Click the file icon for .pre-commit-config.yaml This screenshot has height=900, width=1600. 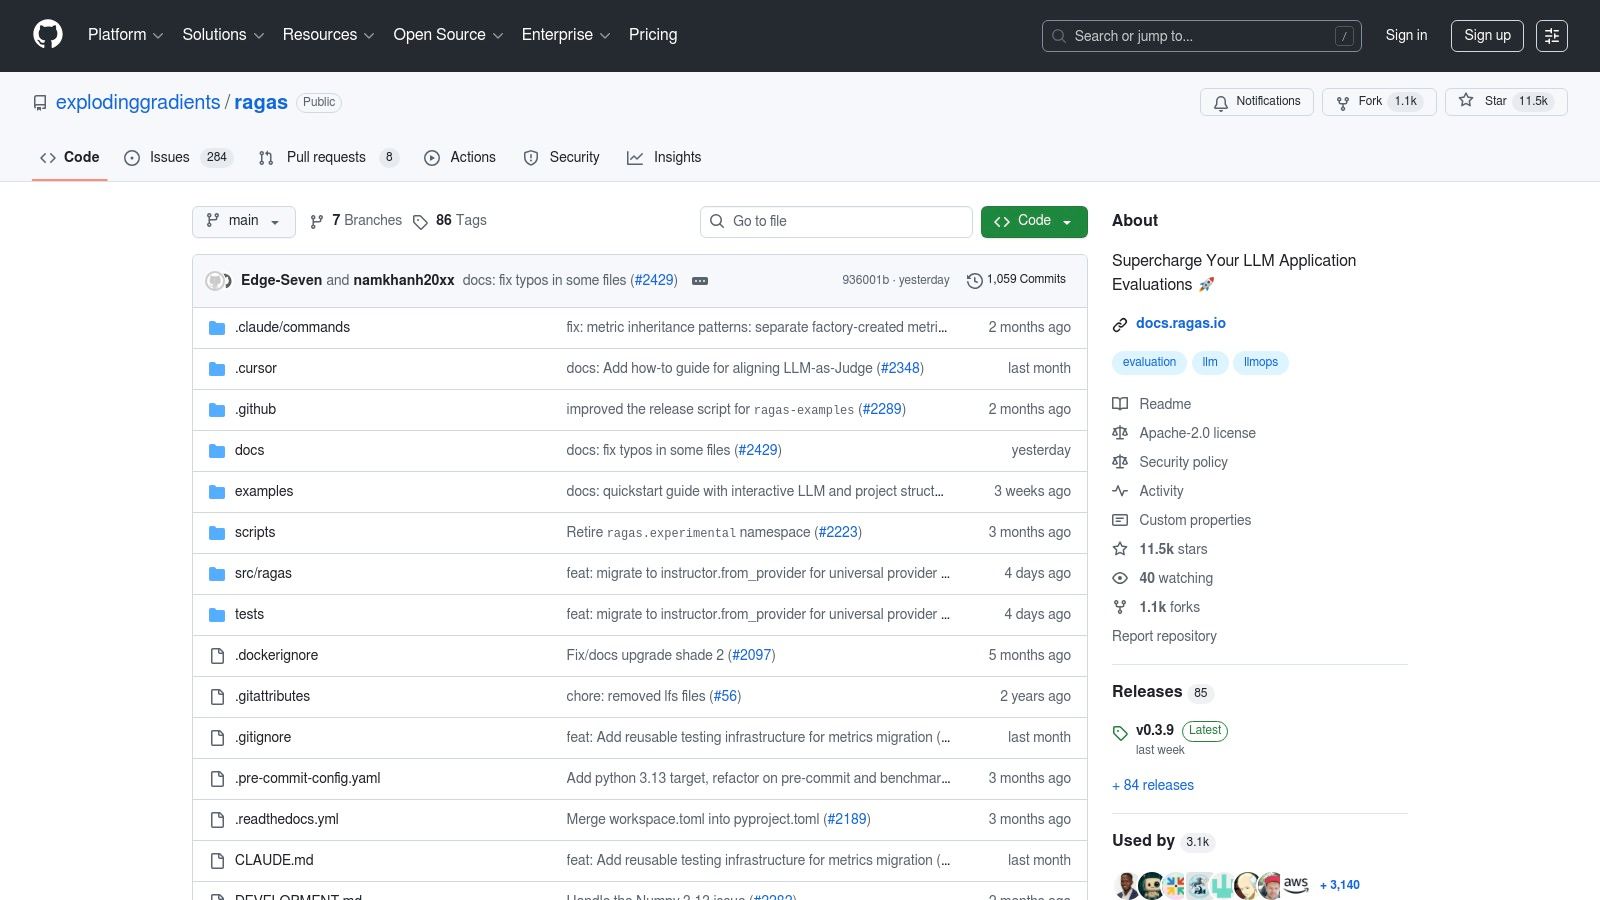217,779
